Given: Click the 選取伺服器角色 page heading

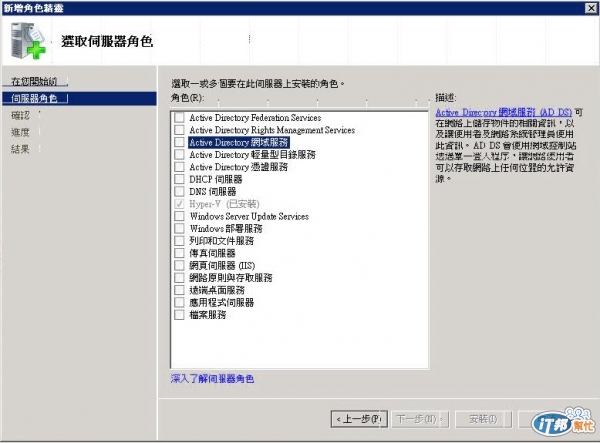Looking at the screenshot, I should (107, 41).
